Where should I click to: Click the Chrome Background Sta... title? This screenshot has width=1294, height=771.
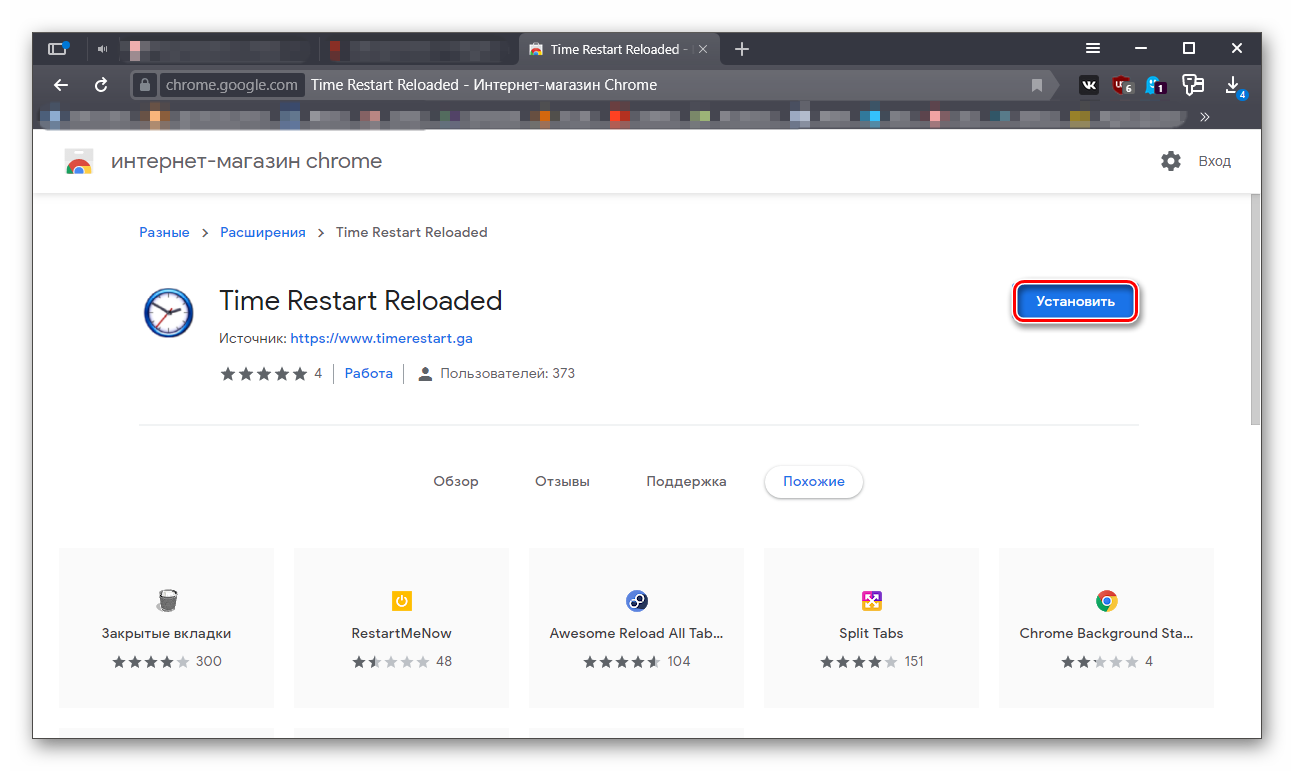click(x=1106, y=633)
